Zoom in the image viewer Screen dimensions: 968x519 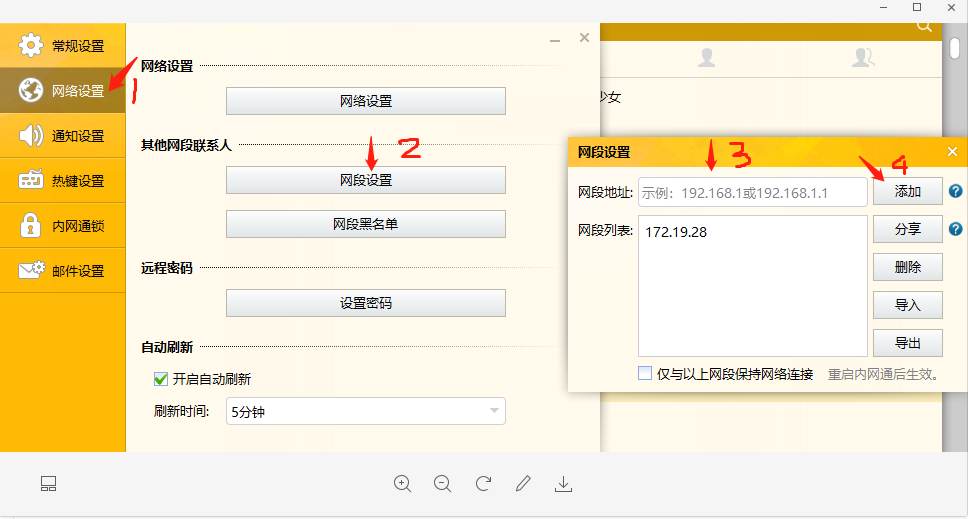tap(403, 484)
